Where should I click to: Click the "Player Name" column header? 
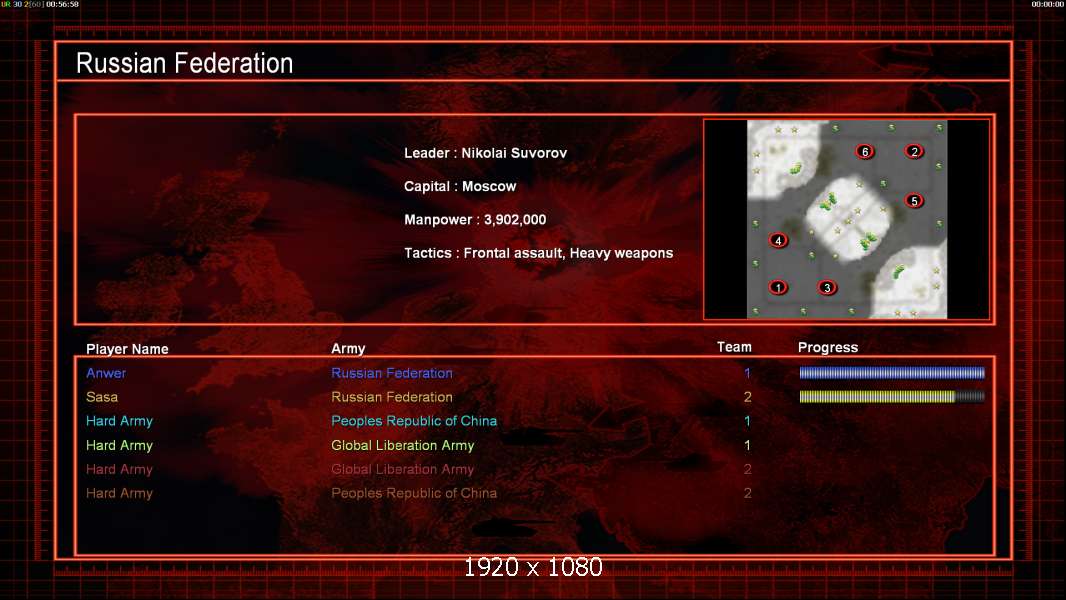click(127, 349)
